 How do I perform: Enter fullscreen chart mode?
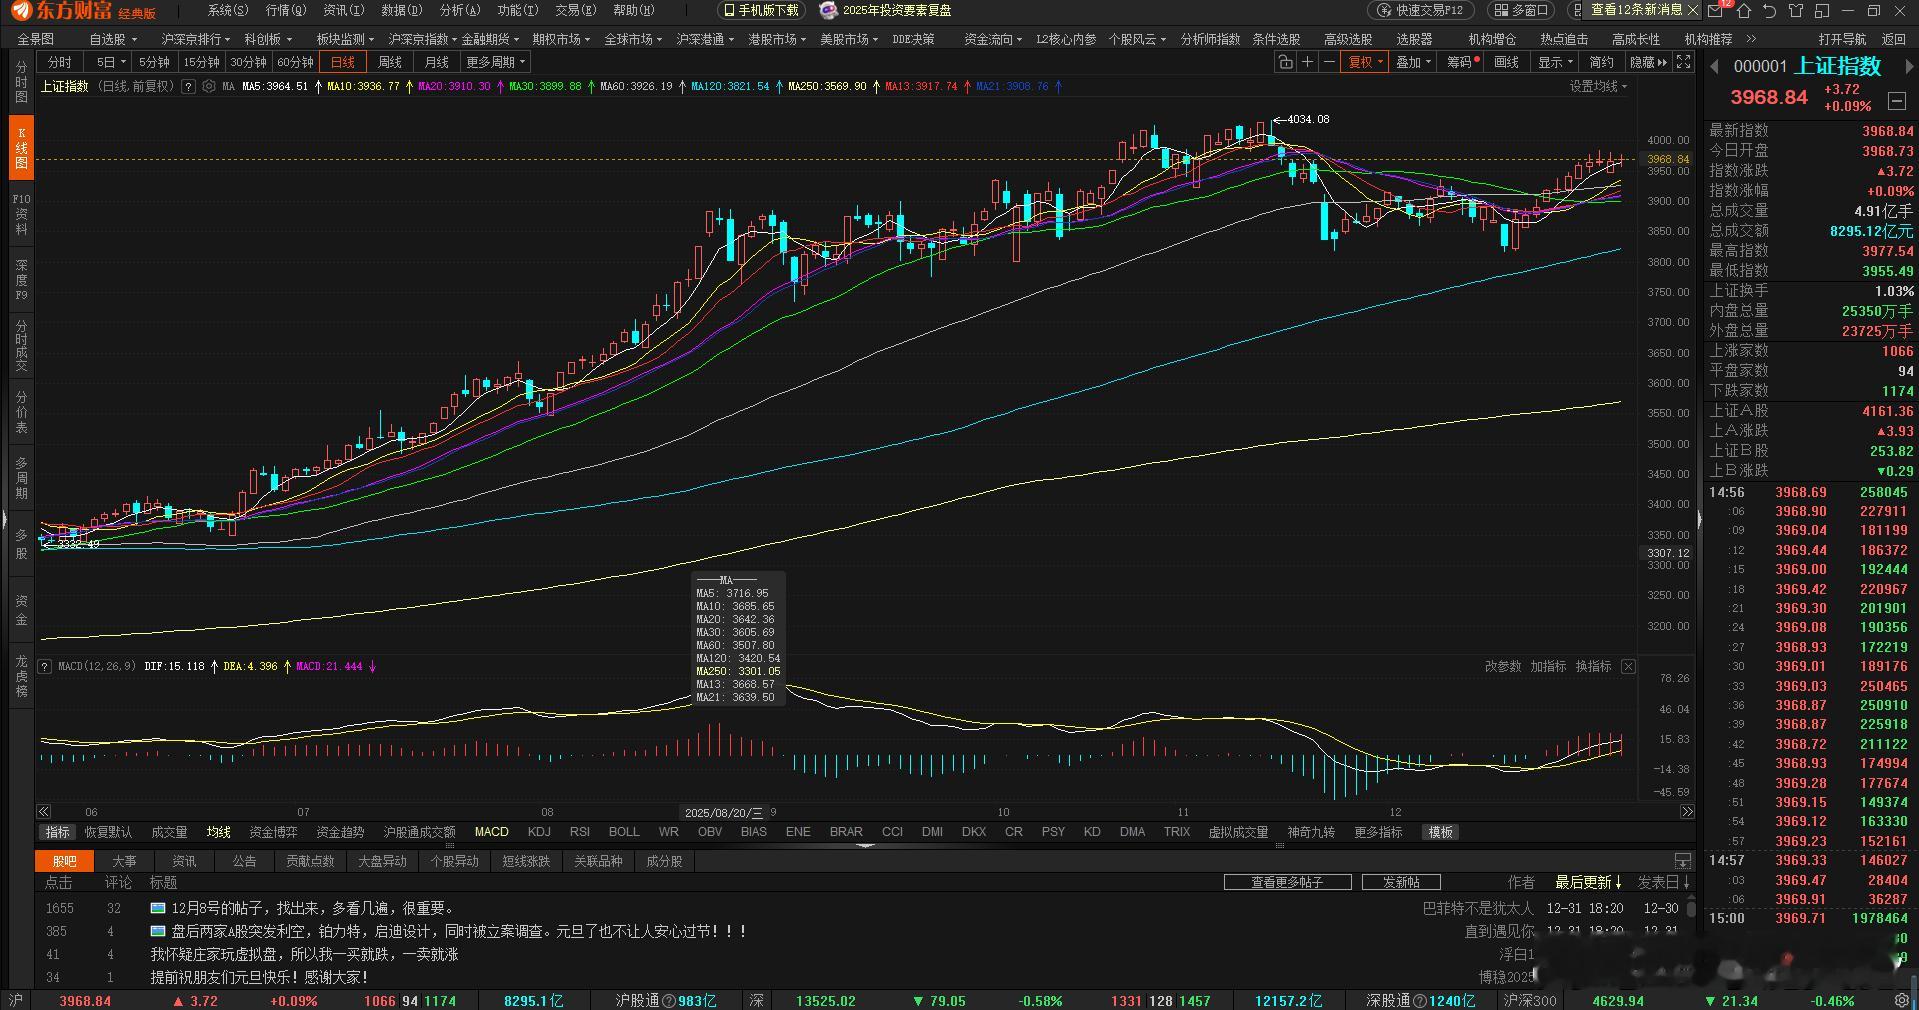[1684, 62]
